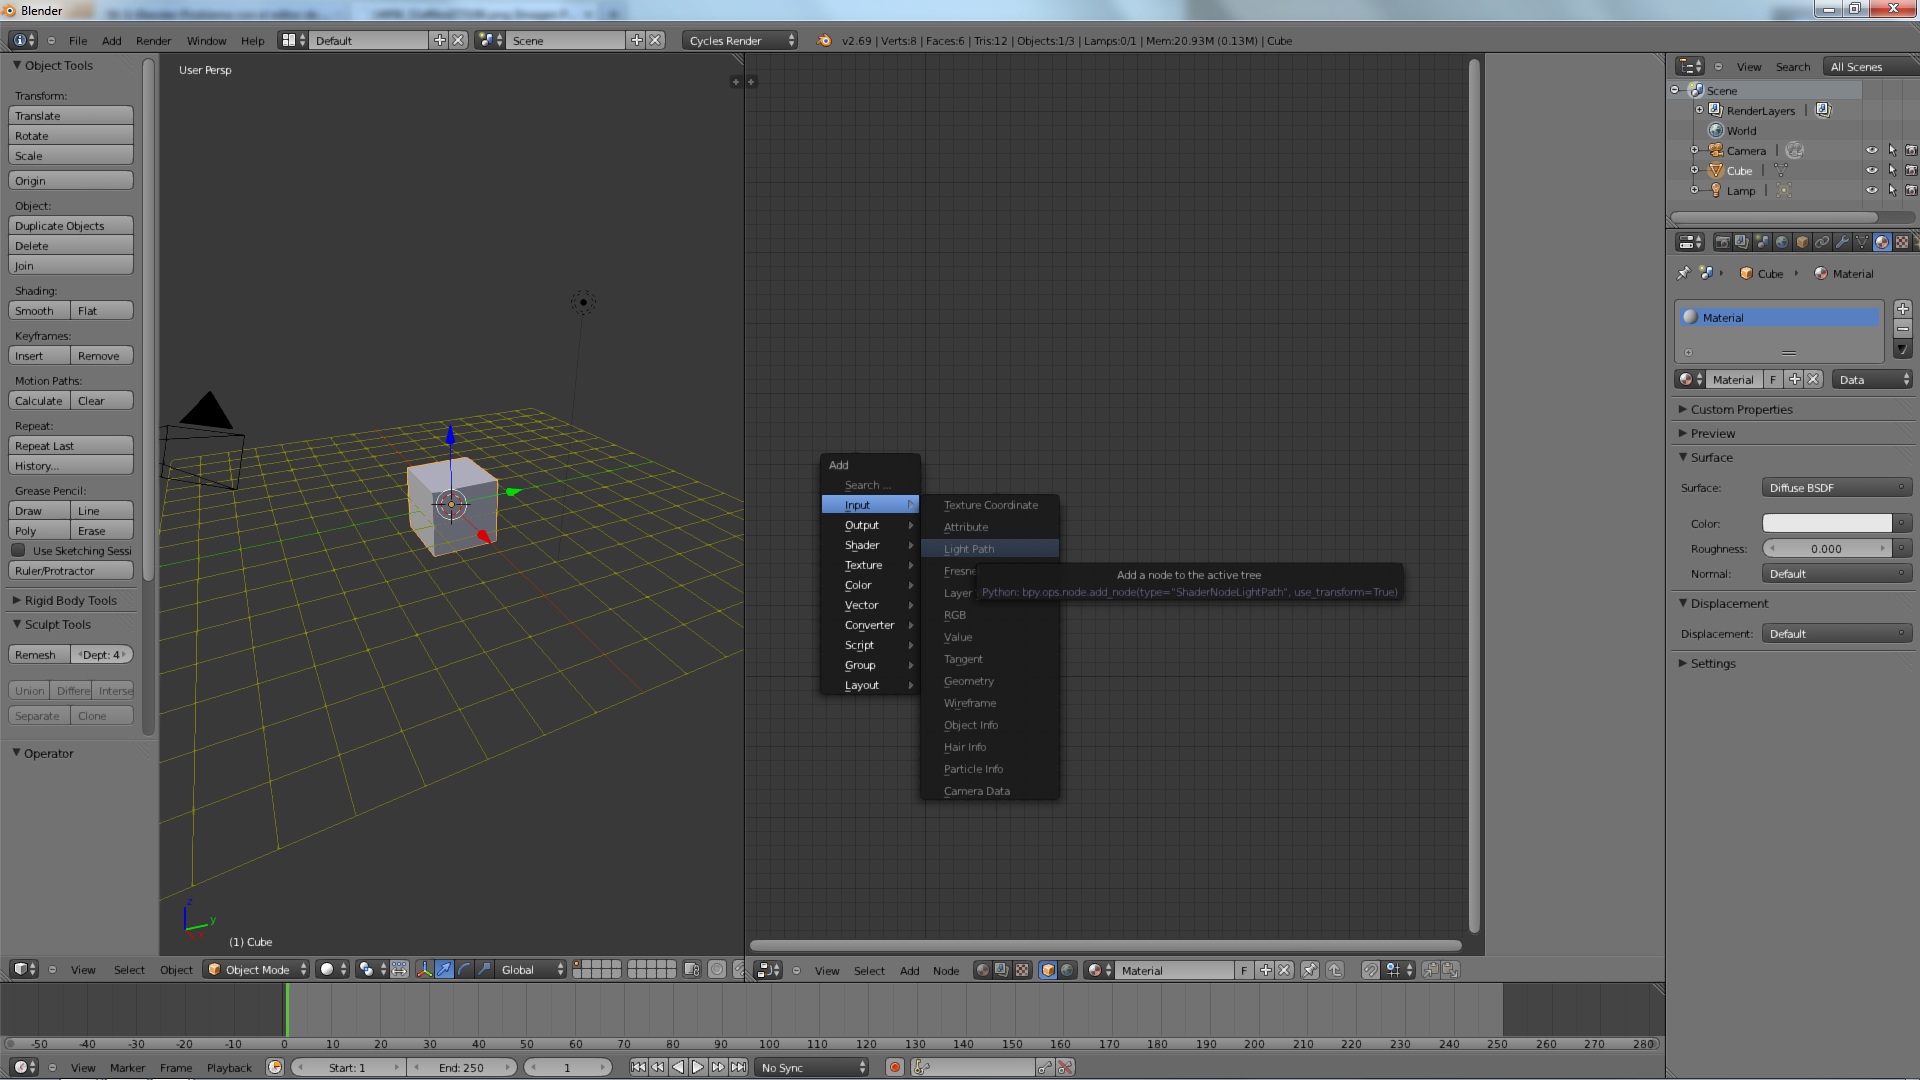Open the Cycles Render engine dropdown
1920x1080 pixels.
point(741,41)
